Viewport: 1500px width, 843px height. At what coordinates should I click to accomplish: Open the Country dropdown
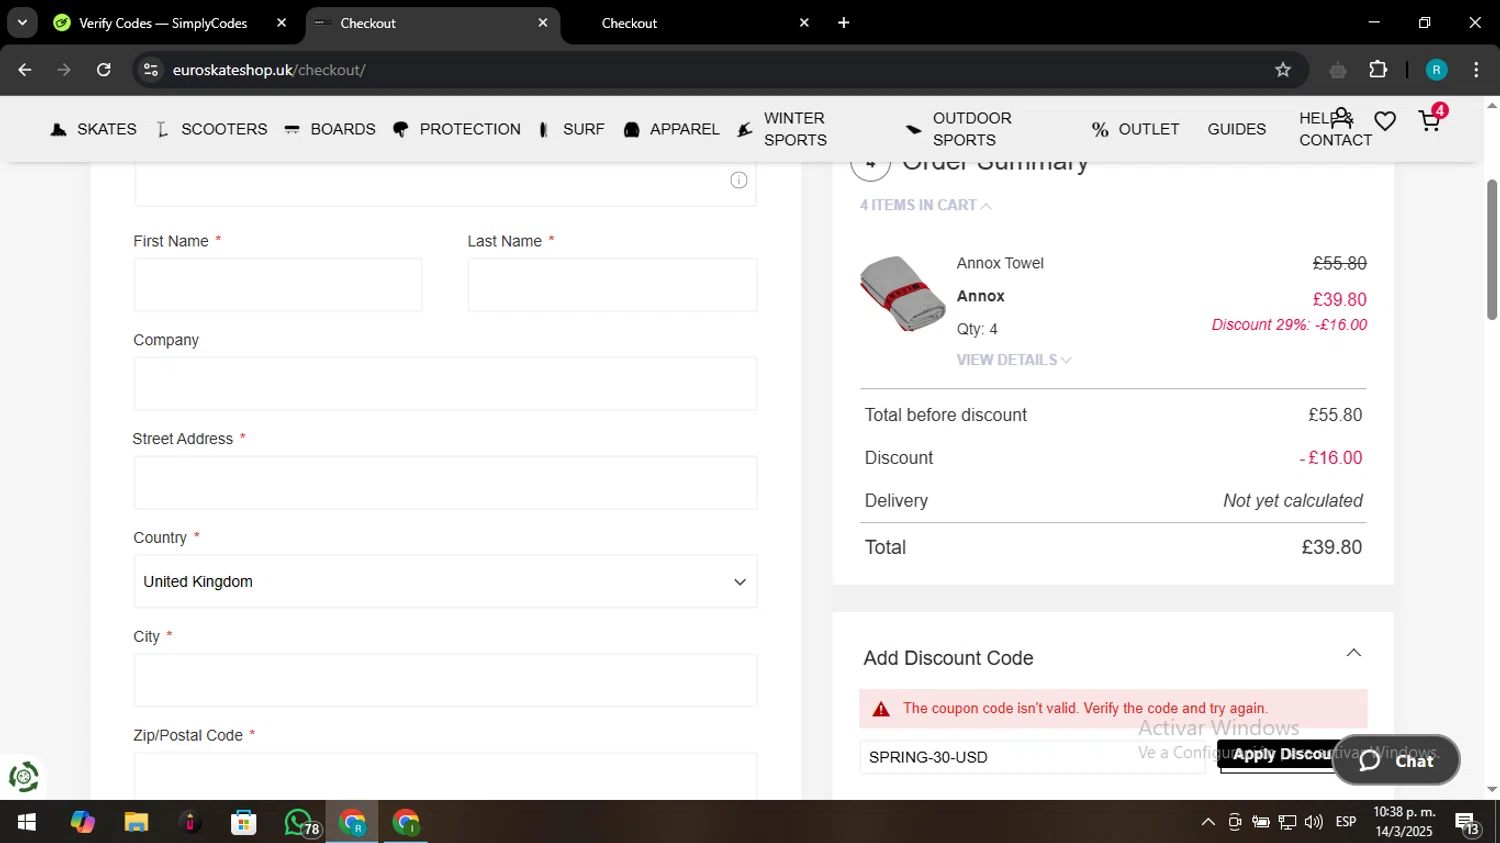(x=445, y=582)
